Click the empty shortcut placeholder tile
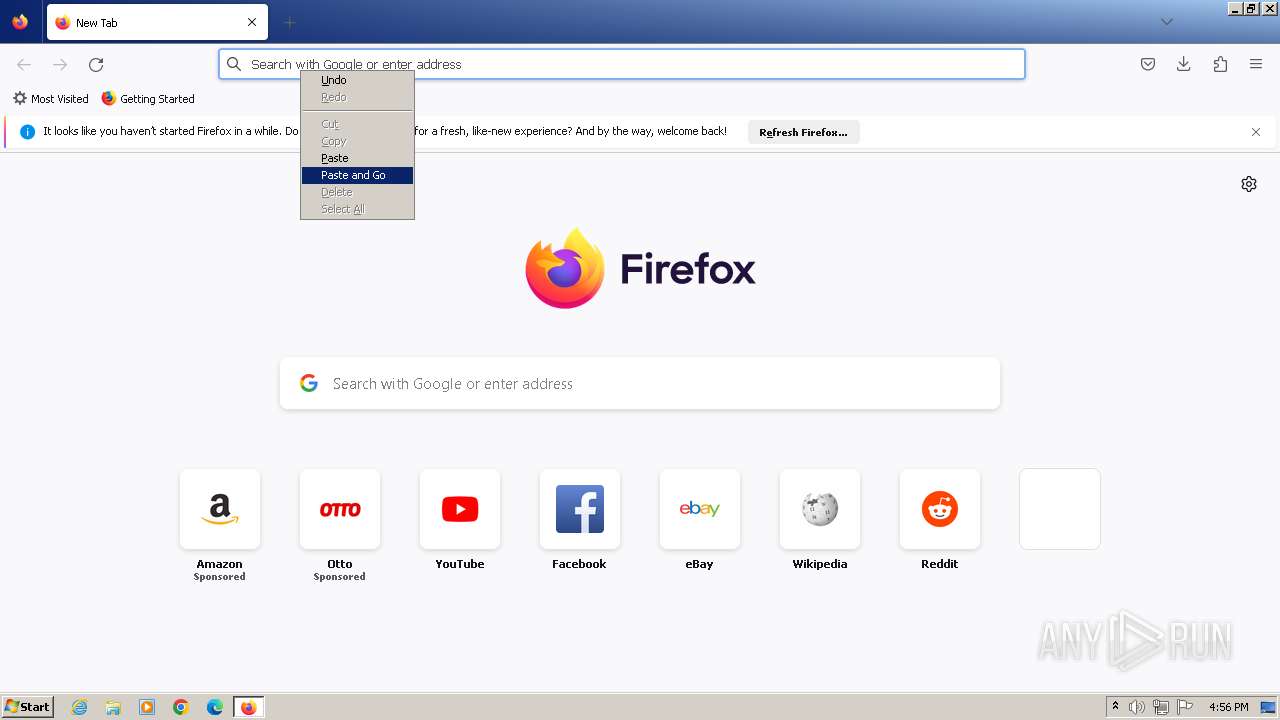1280x720 pixels. tap(1060, 509)
